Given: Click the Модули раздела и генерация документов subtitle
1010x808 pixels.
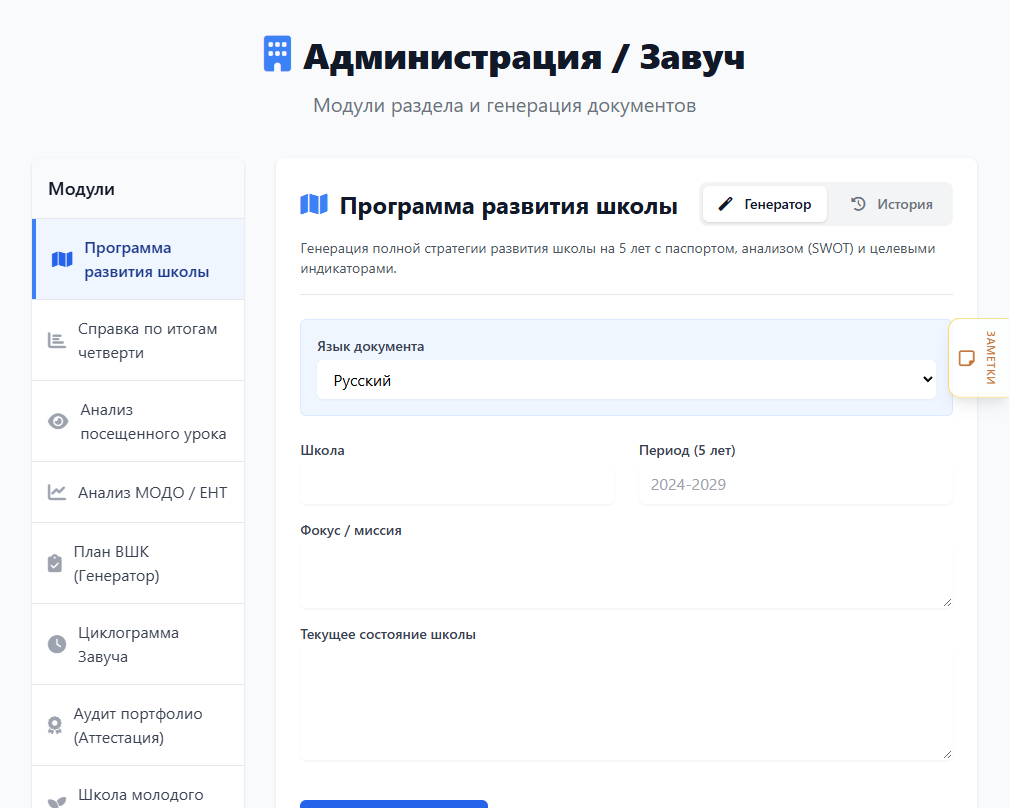Looking at the screenshot, I should (504, 105).
